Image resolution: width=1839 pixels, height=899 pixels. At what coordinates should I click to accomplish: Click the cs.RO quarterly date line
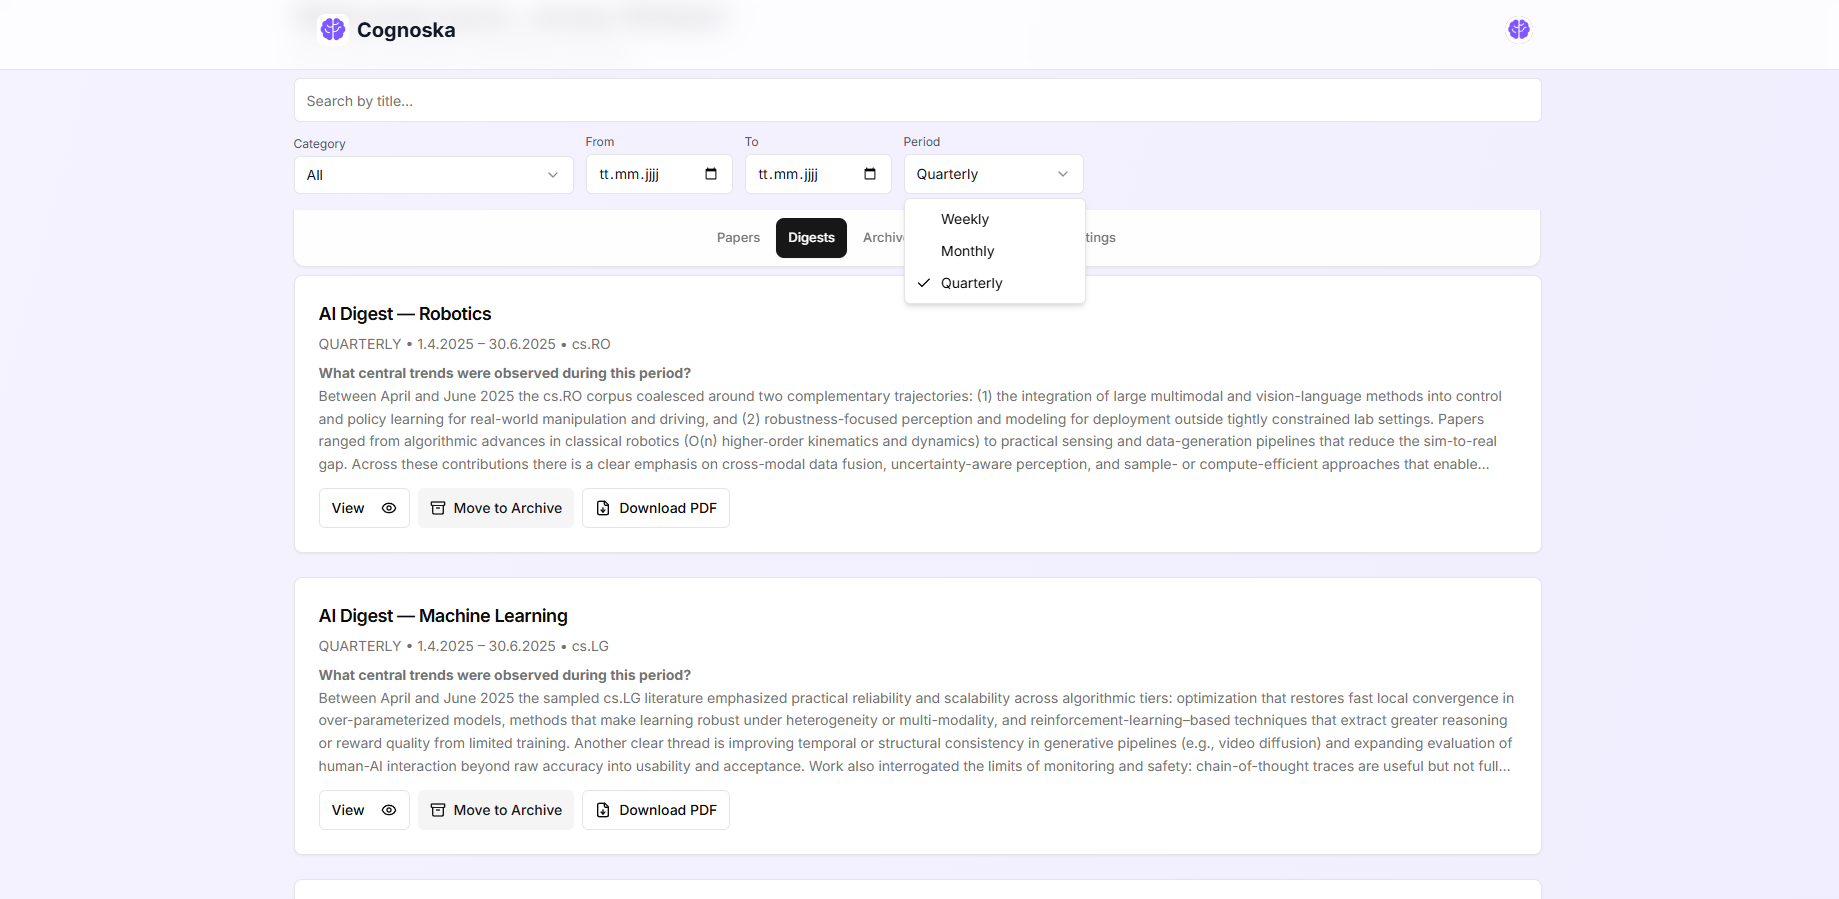click(464, 344)
